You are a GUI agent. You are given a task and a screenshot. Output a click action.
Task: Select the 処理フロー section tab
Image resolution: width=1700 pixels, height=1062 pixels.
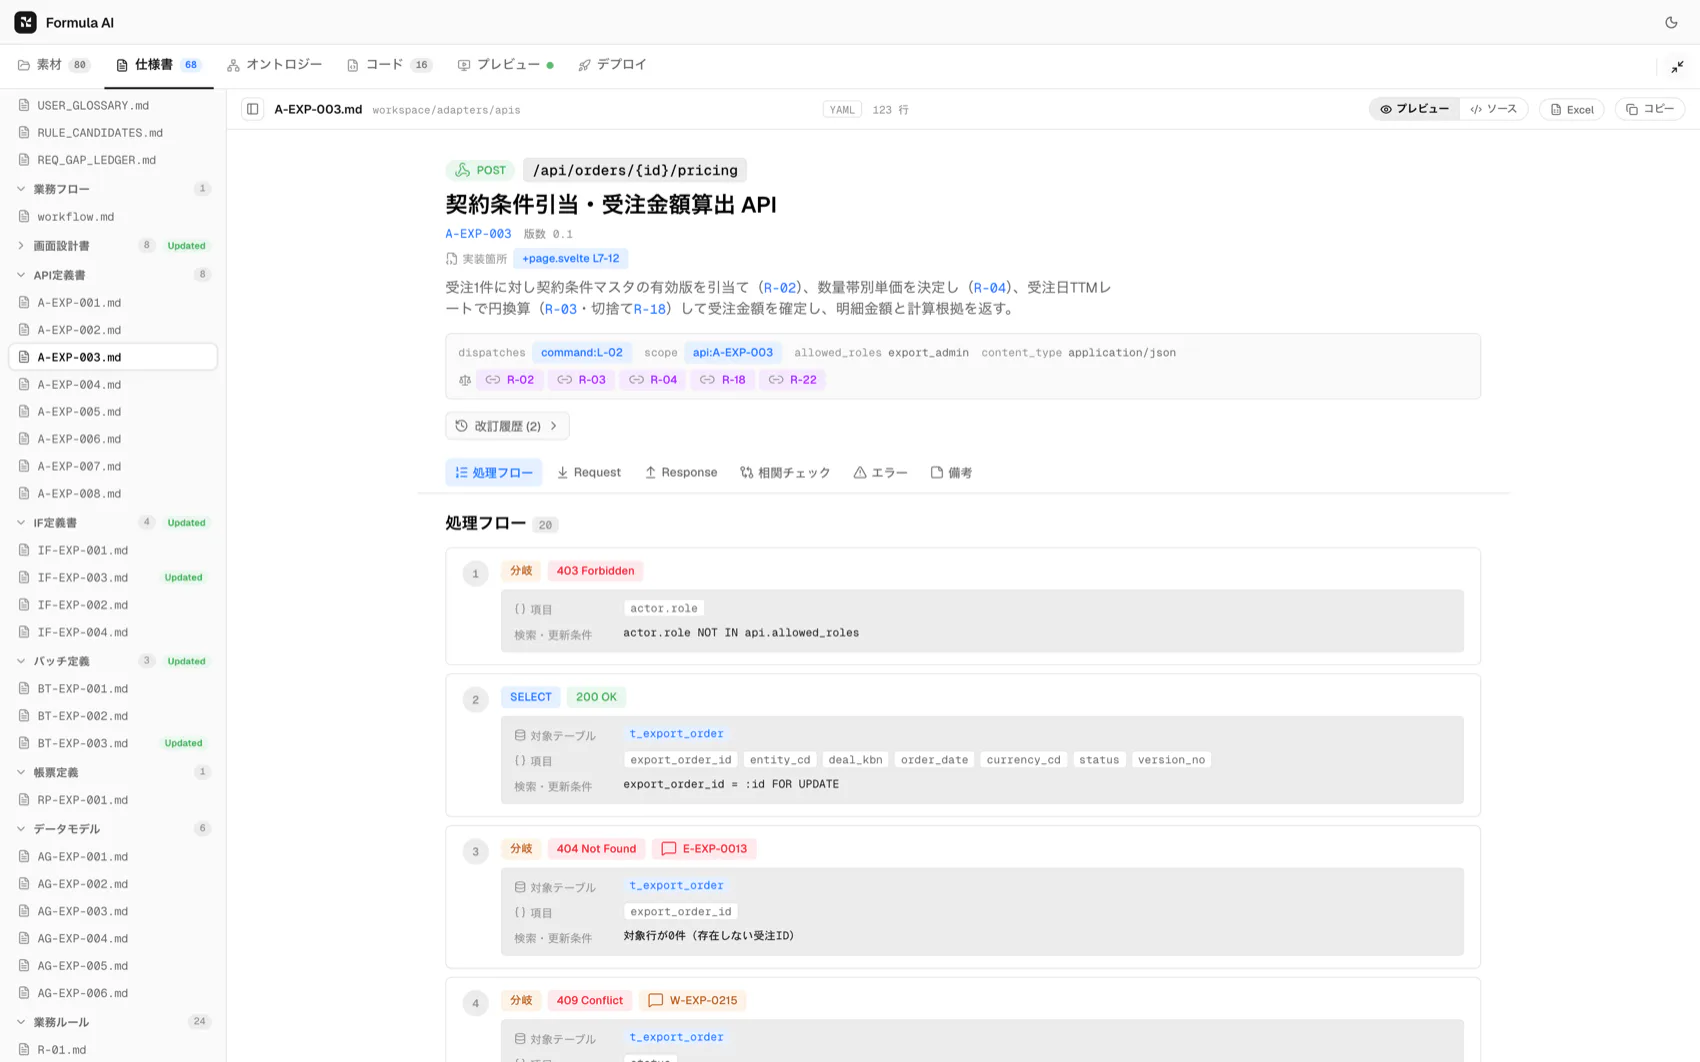[494, 473]
